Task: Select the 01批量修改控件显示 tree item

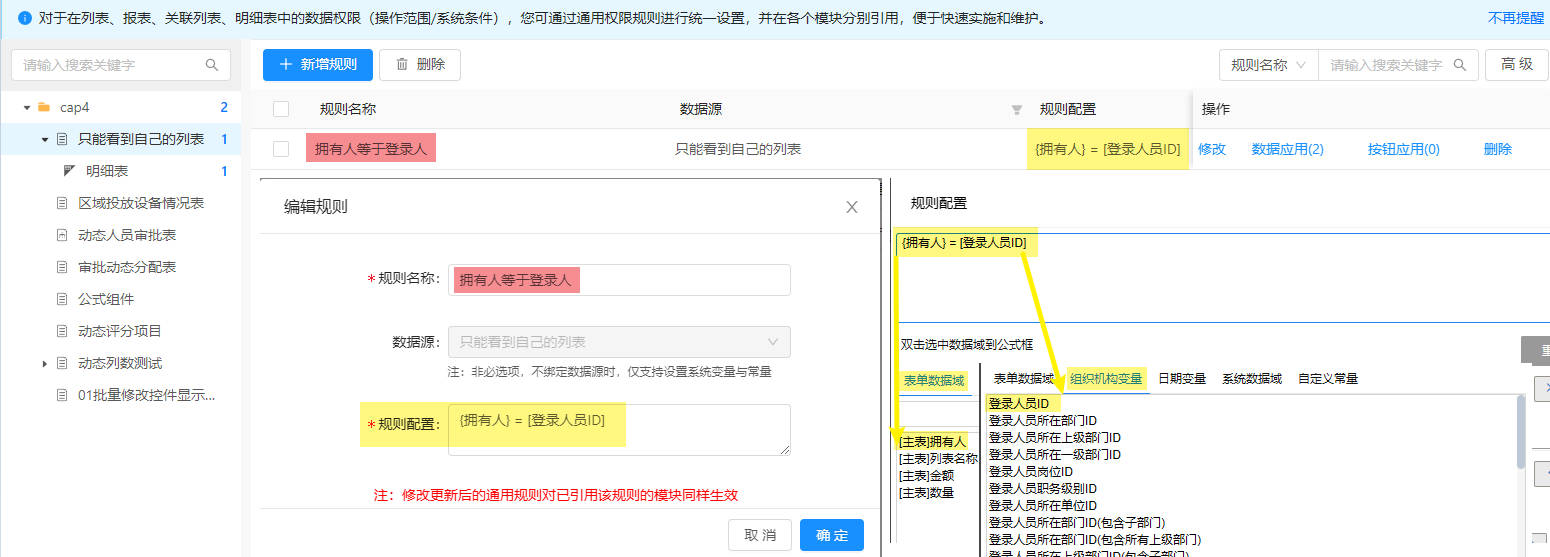Action: (x=147, y=395)
